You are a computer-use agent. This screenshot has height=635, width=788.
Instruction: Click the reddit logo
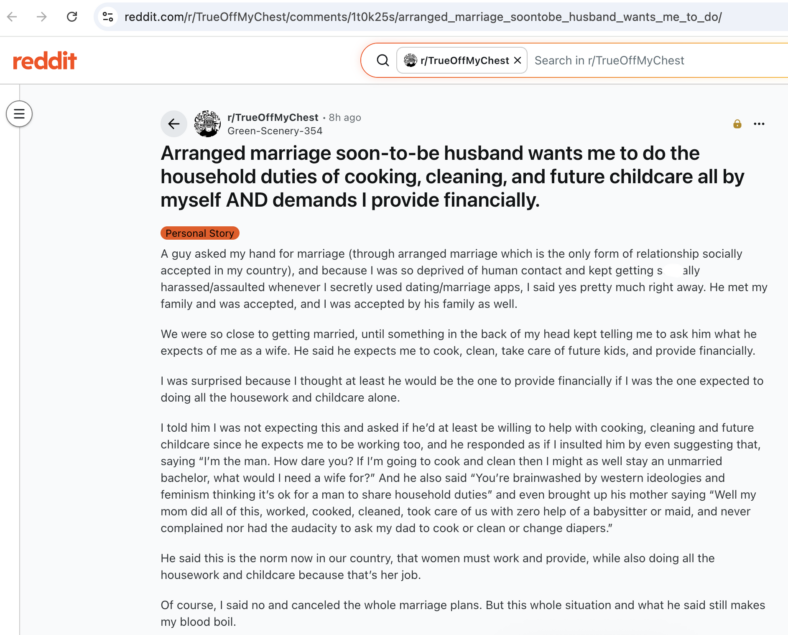click(x=45, y=61)
